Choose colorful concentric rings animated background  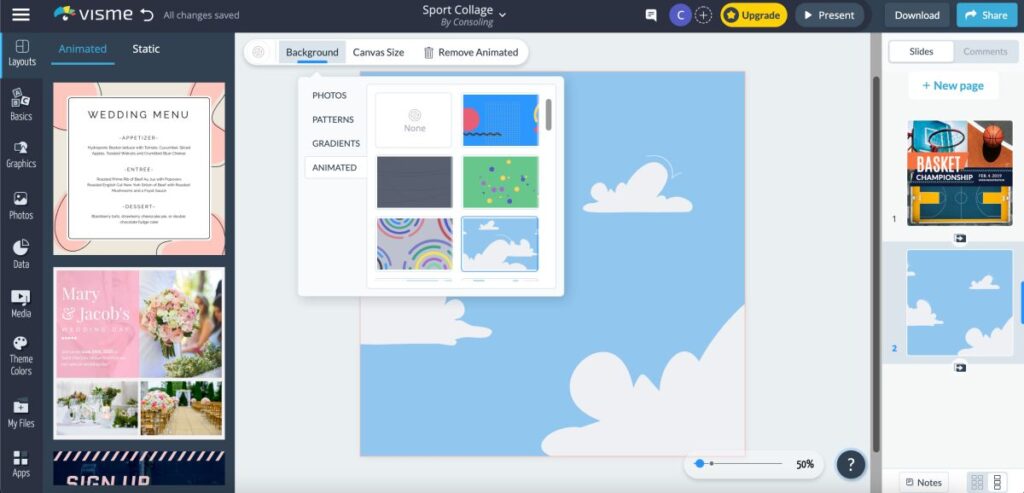click(414, 244)
